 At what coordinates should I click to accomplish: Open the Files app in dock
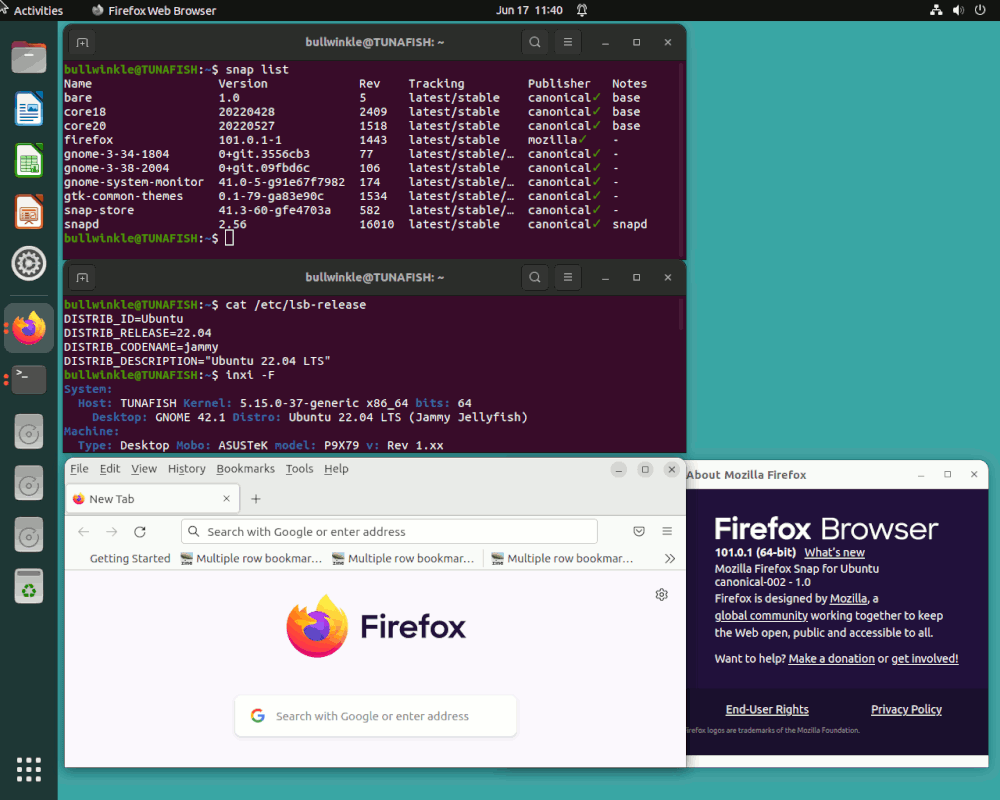pyautogui.click(x=29, y=57)
